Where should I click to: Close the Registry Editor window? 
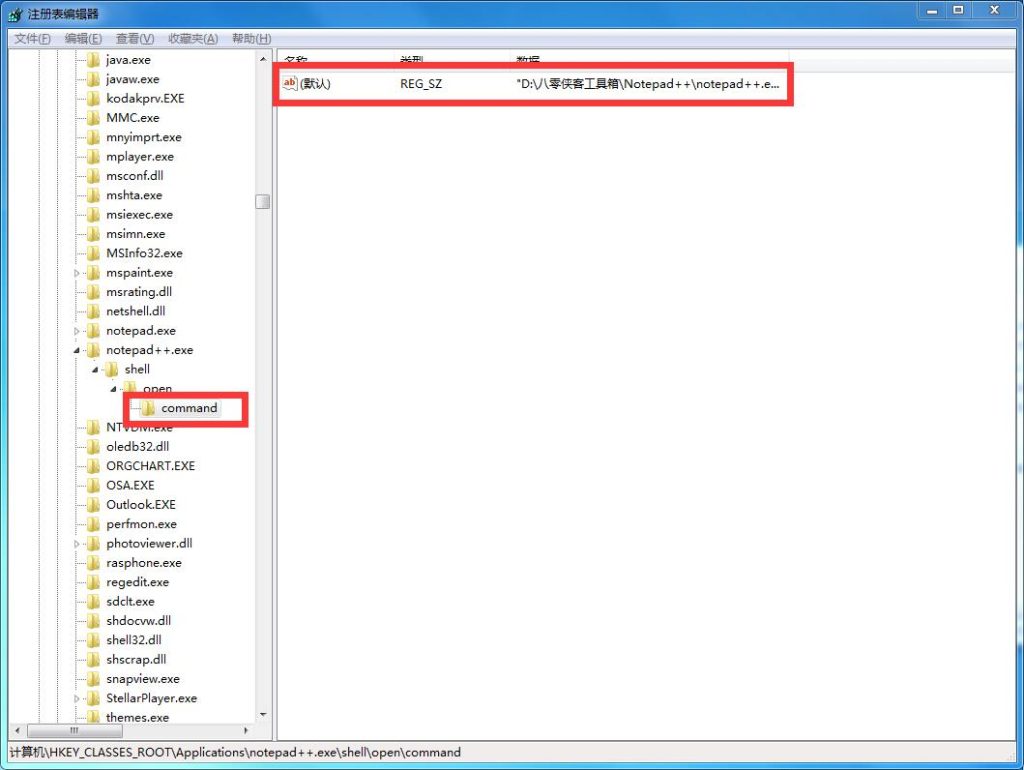pos(995,11)
